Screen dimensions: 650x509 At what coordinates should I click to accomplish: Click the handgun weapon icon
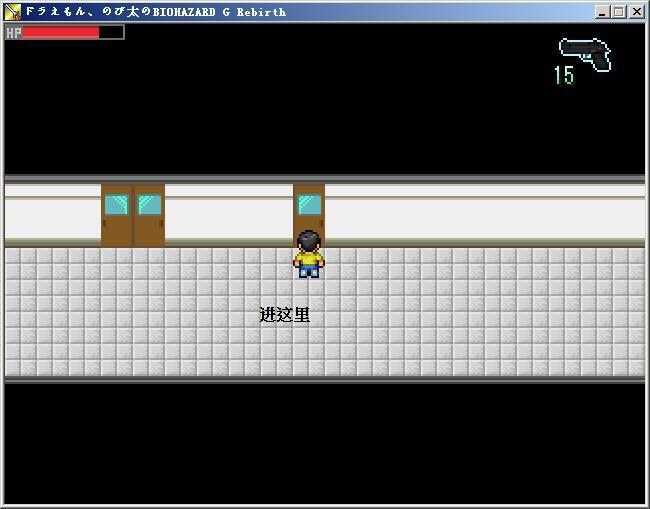pyautogui.click(x=585, y=55)
